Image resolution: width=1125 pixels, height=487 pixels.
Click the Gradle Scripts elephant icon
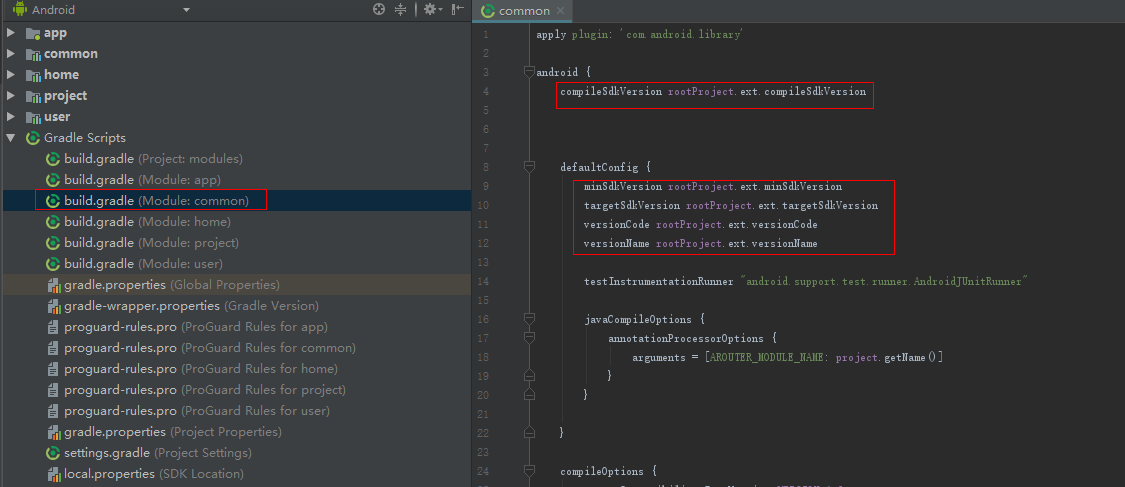[x=32, y=138]
